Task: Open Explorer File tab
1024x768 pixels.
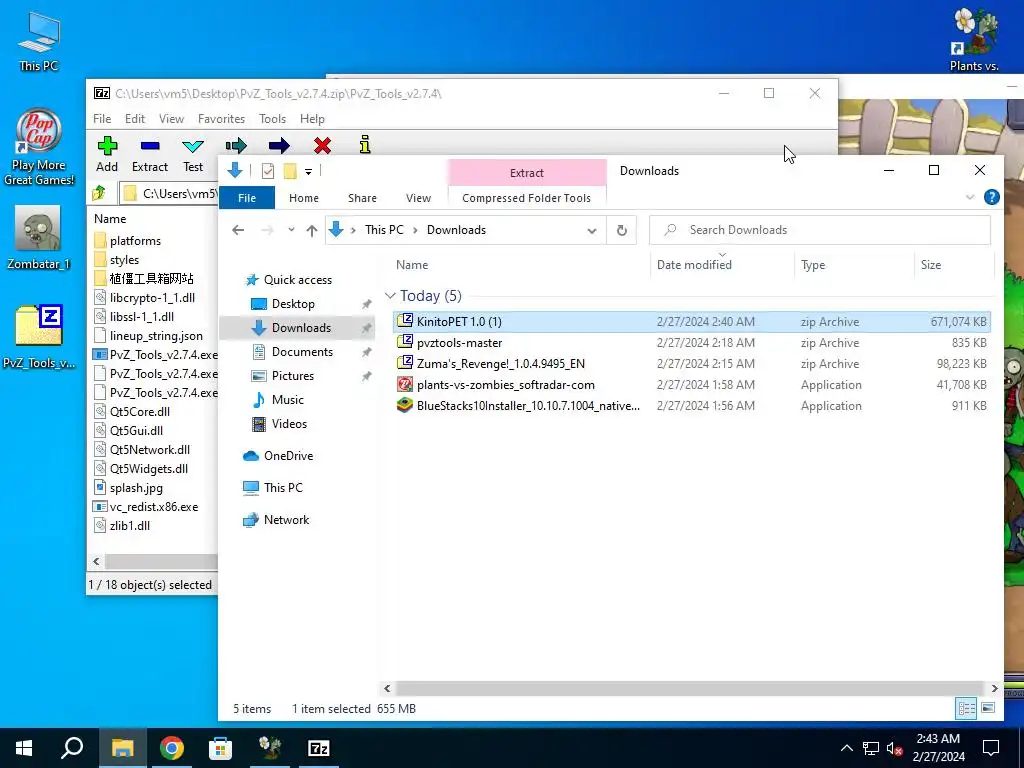Action: (x=247, y=198)
